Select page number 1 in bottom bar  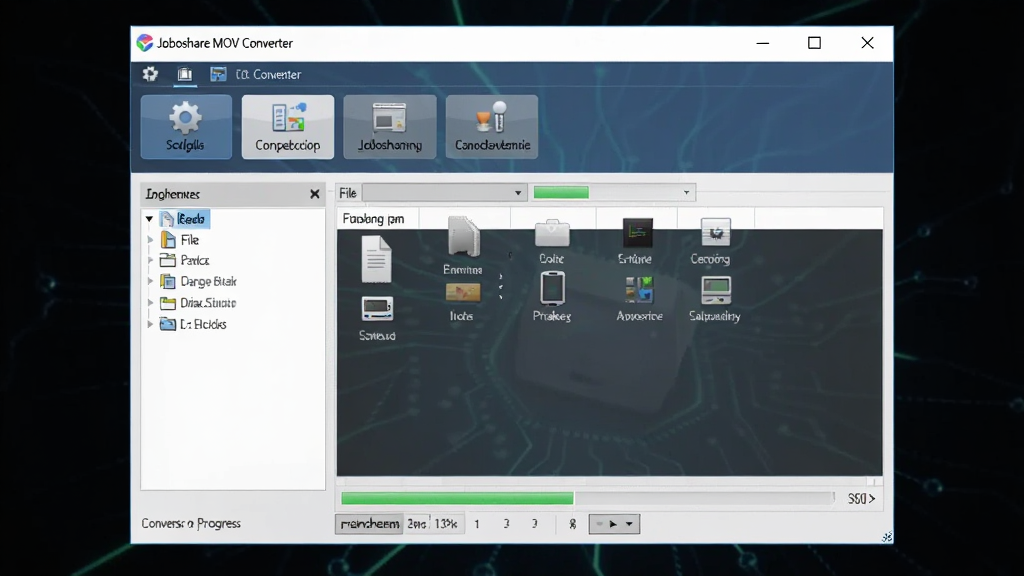coord(477,524)
